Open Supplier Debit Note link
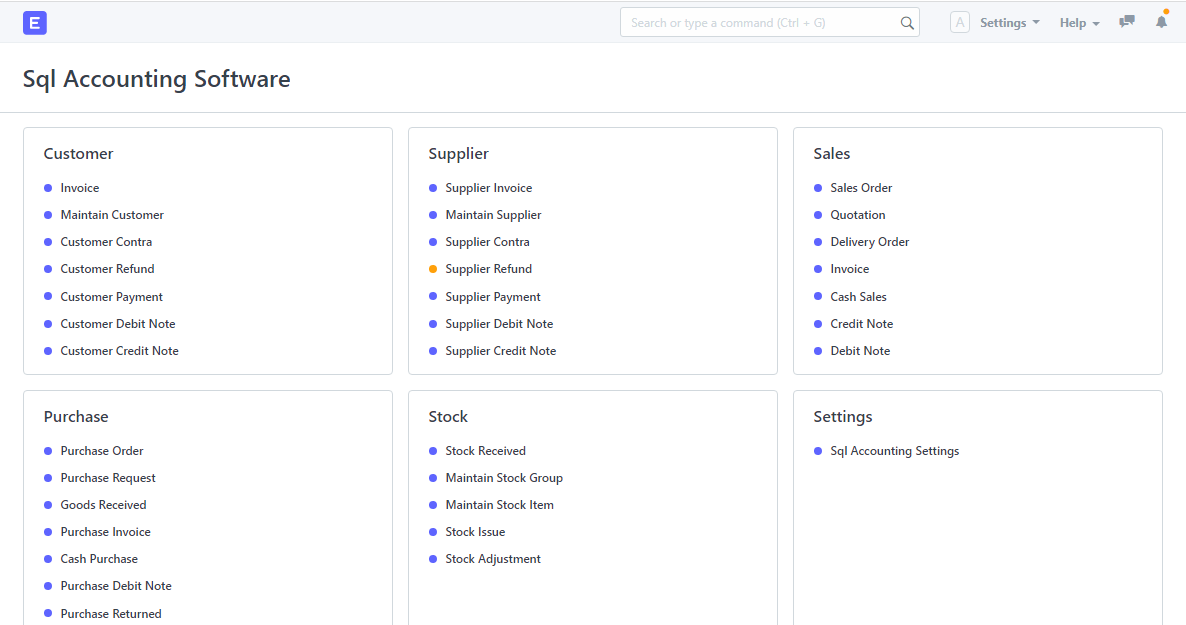The width and height of the screenshot is (1186, 625). pyautogui.click(x=499, y=324)
